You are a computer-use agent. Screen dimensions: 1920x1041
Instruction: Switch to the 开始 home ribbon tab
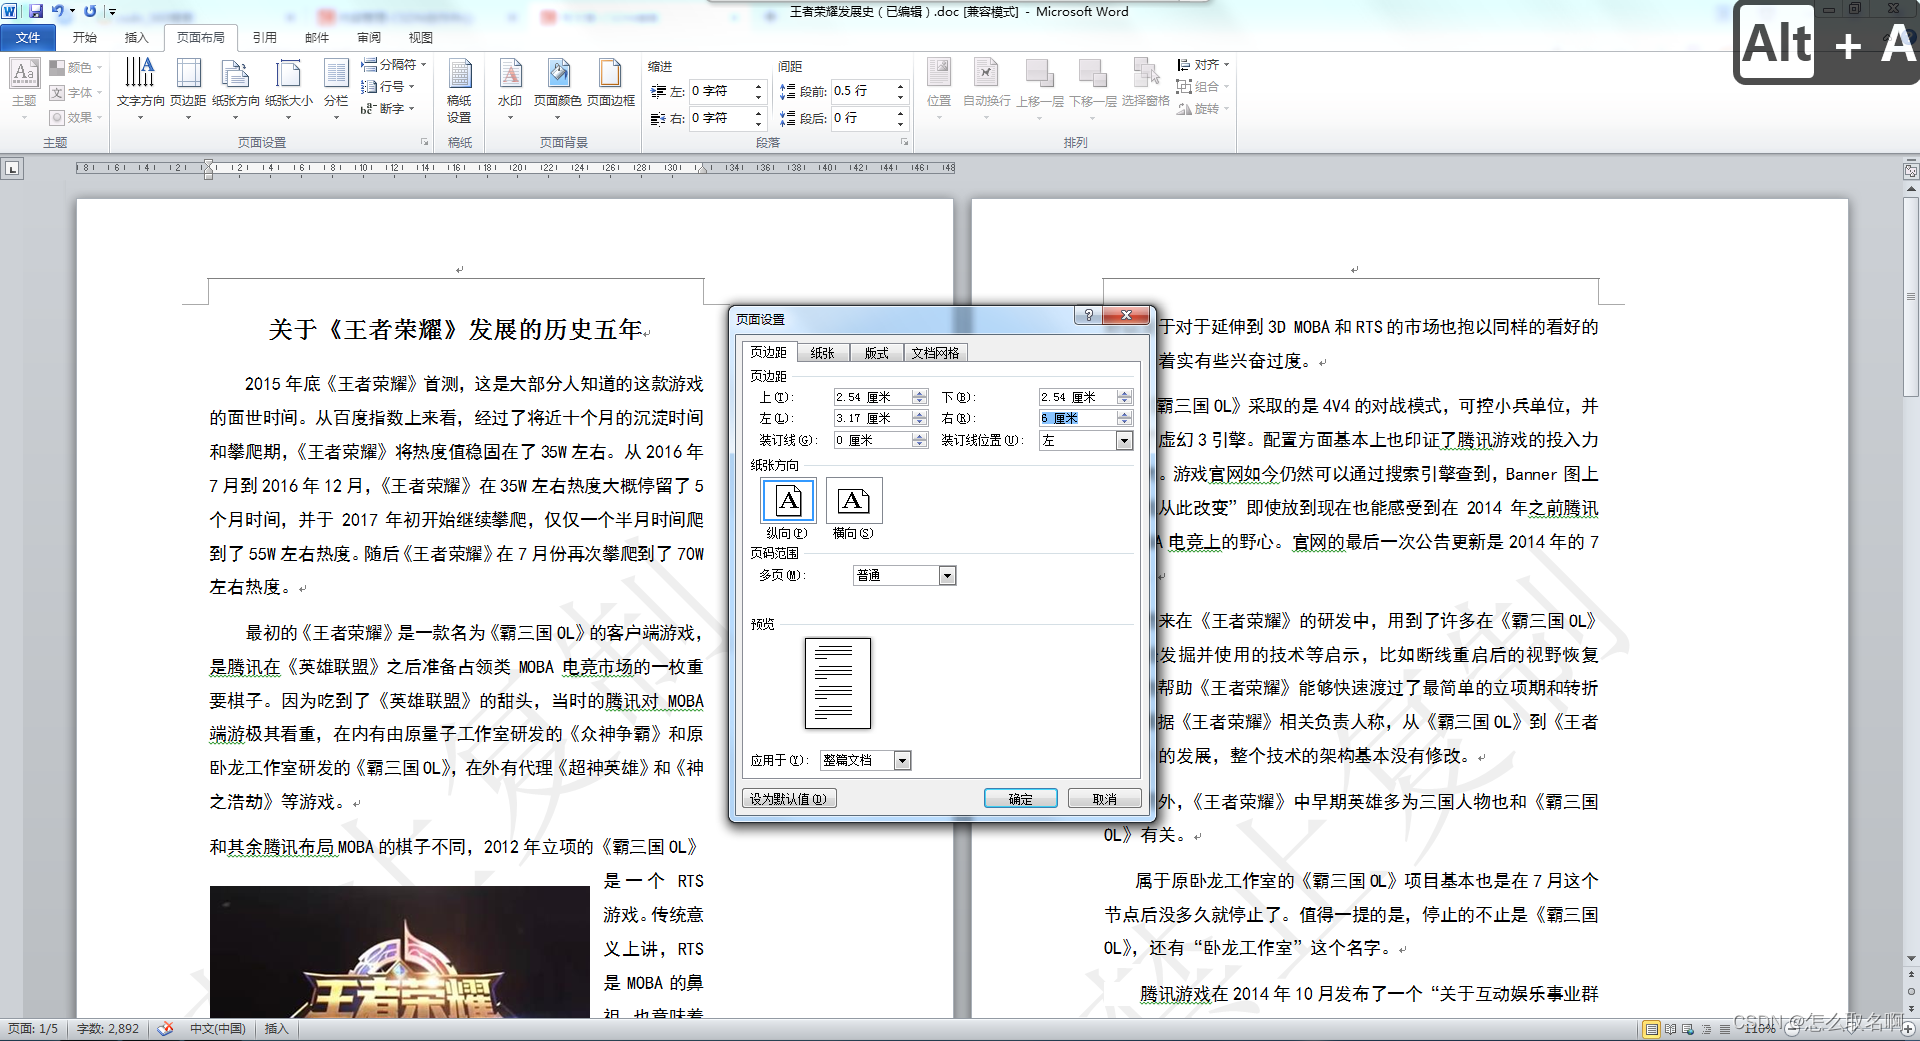[85, 38]
